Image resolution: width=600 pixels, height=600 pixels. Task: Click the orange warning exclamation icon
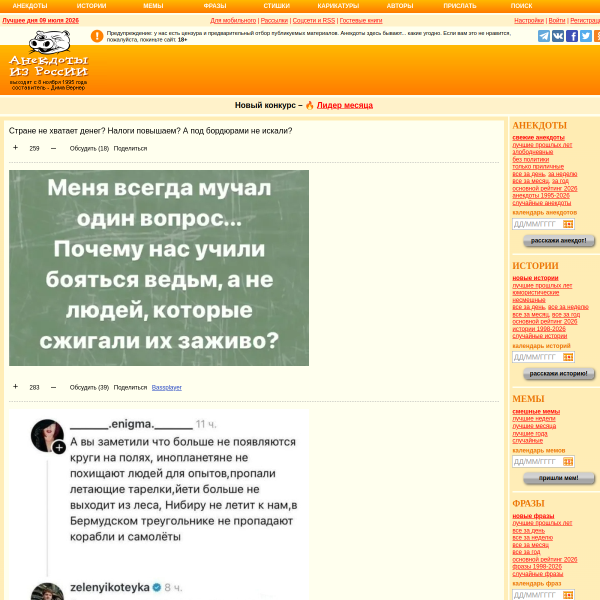pos(97,36)
